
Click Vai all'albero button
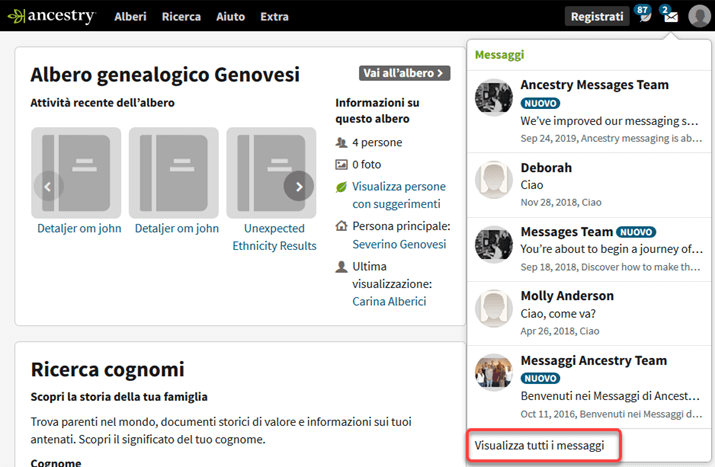click(x=404, y=73)
